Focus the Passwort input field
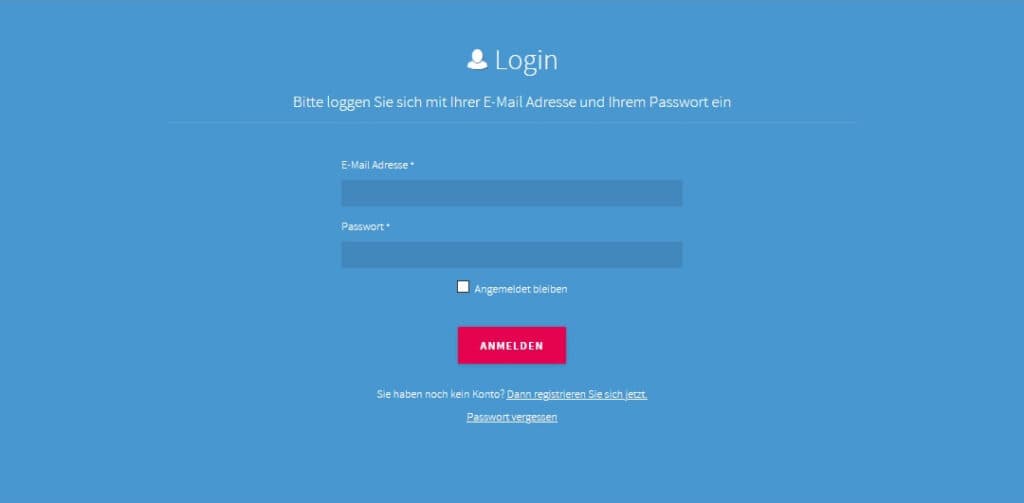 [x=511, y=255]
